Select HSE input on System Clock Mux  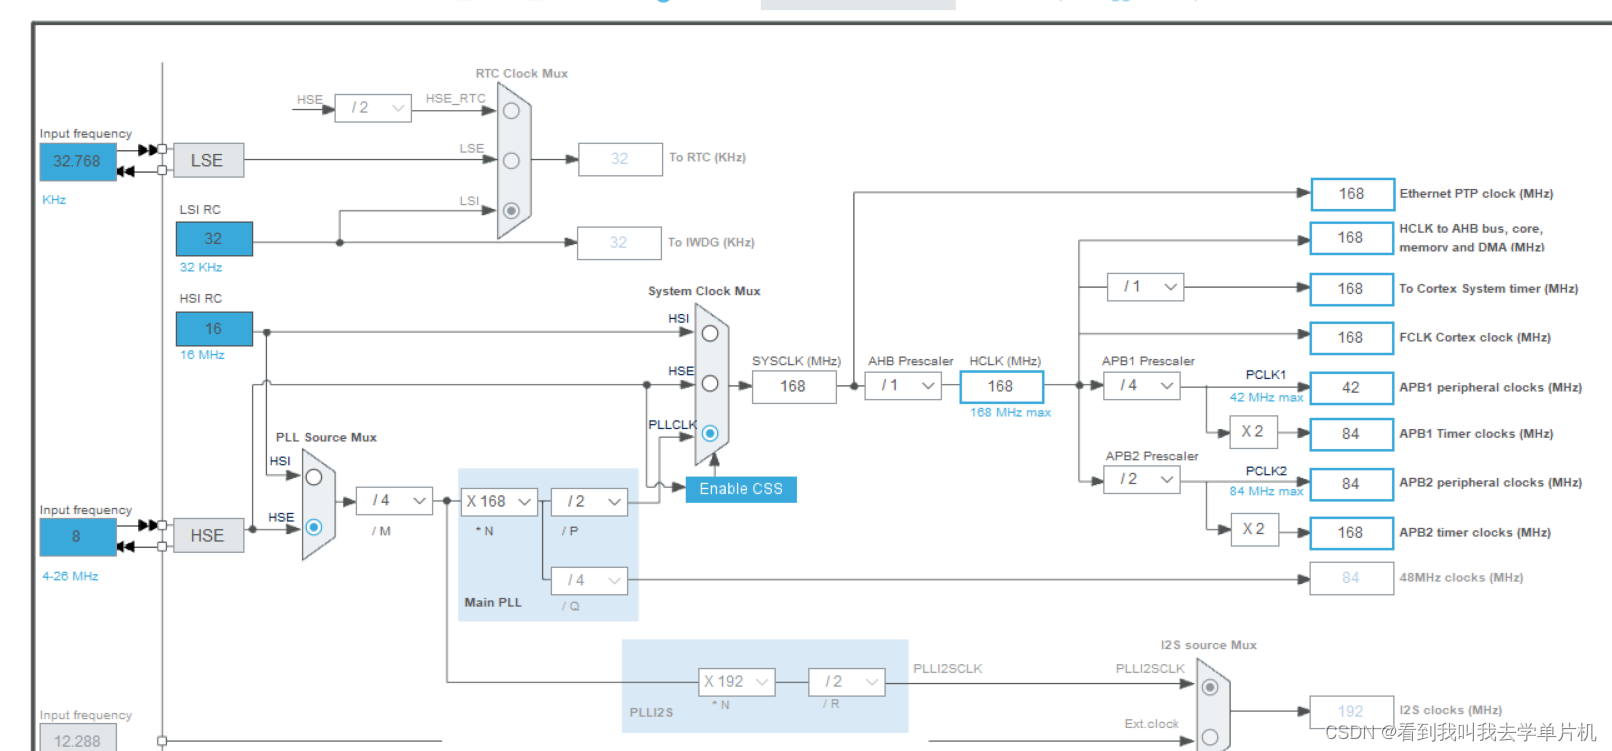(710, 383)
